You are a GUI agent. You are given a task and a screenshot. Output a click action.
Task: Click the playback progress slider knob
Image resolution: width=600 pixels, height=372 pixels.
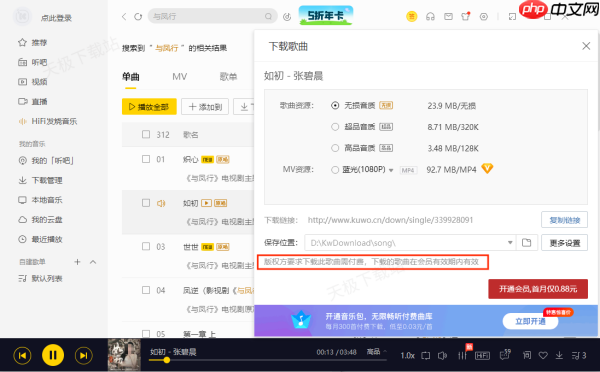pyautogui.click(x=166, y=360)
